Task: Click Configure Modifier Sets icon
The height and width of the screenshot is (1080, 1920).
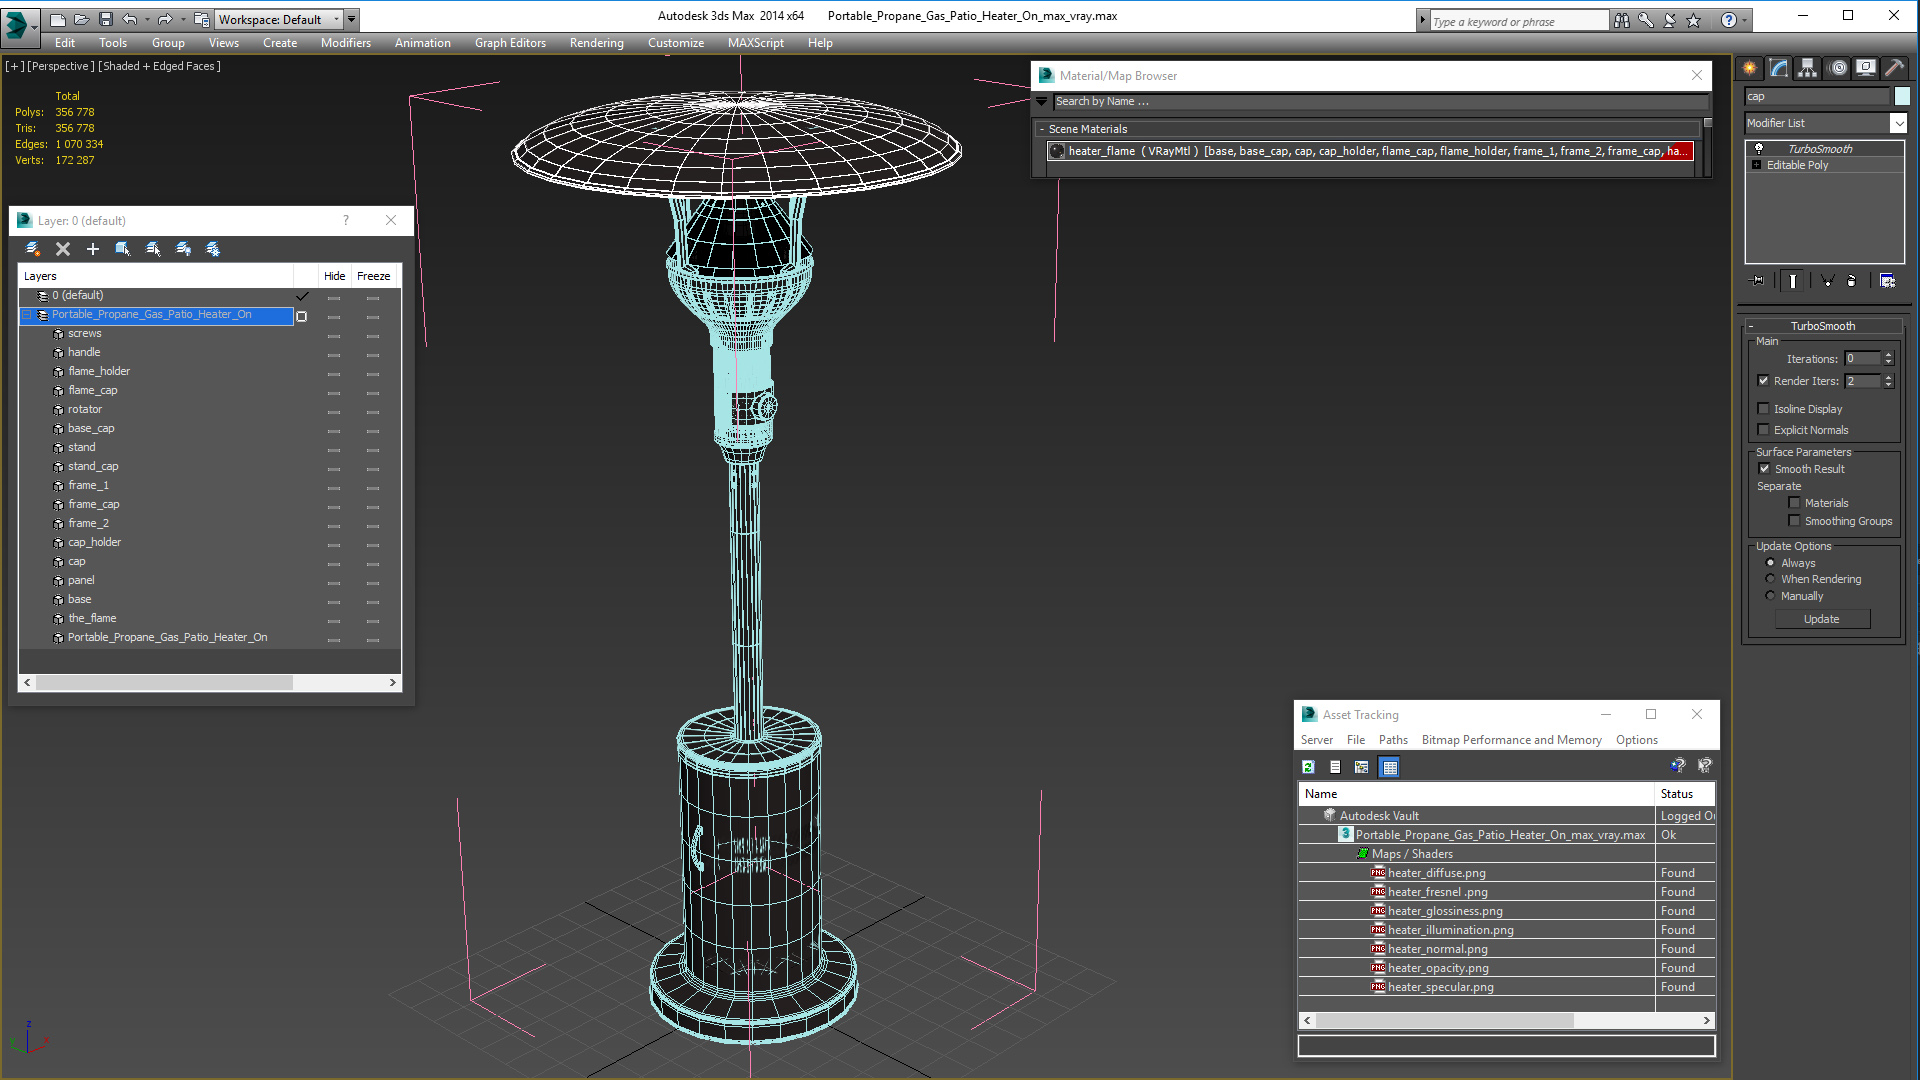Action: [1887, 281]
